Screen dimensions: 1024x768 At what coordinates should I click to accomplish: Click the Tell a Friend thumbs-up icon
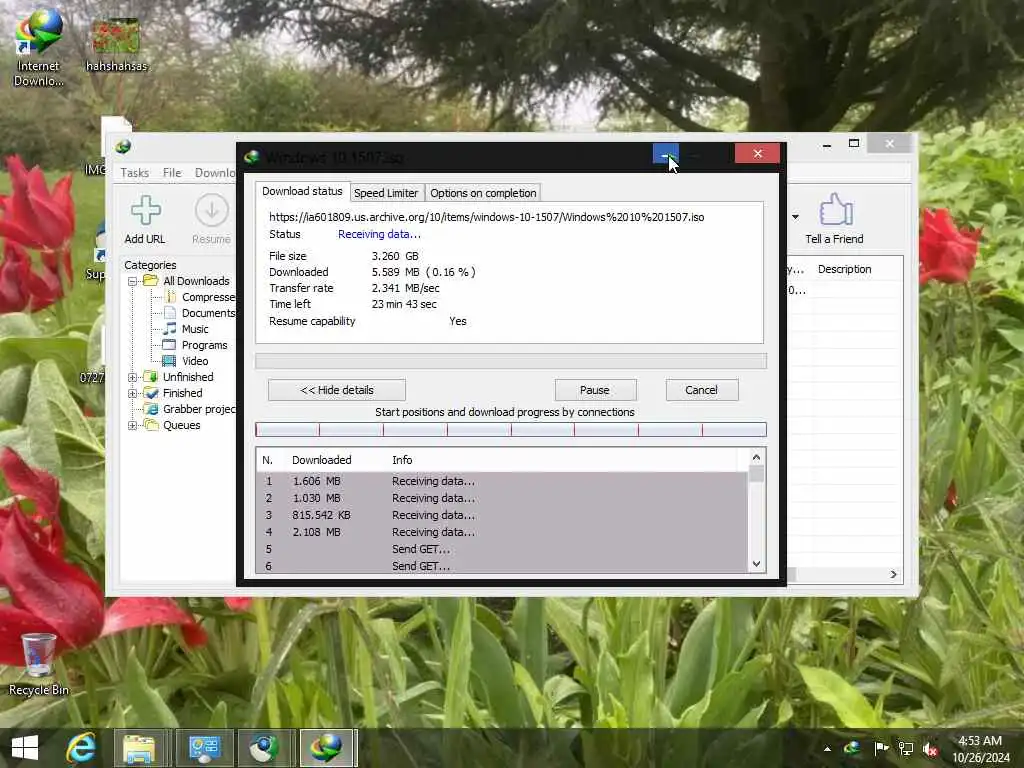pyautogui.click(x=835, y=209)
